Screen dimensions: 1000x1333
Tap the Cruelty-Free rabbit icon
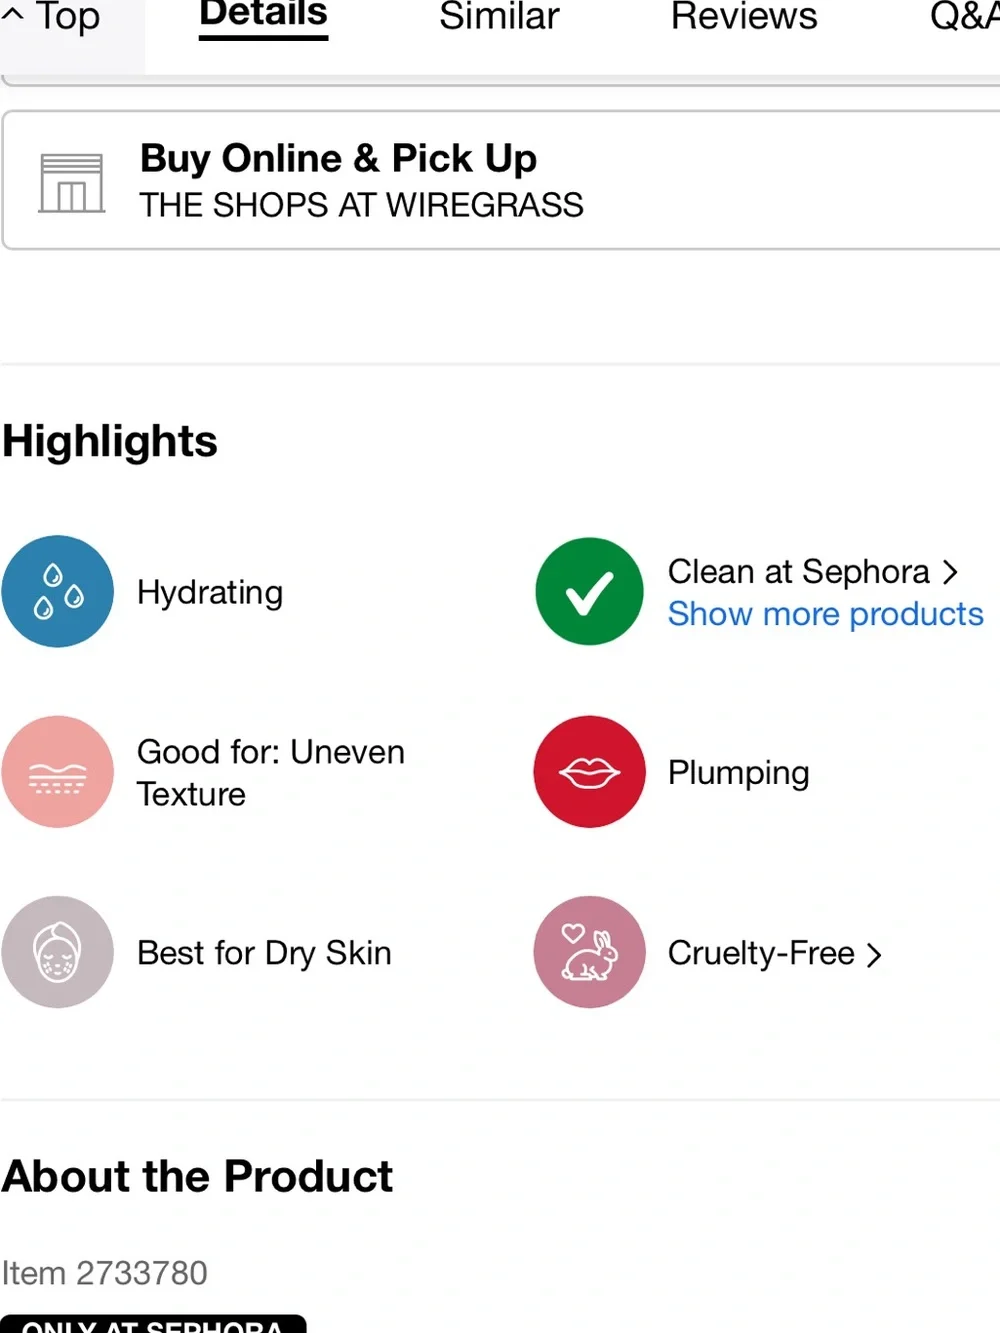tap(589, 952)
